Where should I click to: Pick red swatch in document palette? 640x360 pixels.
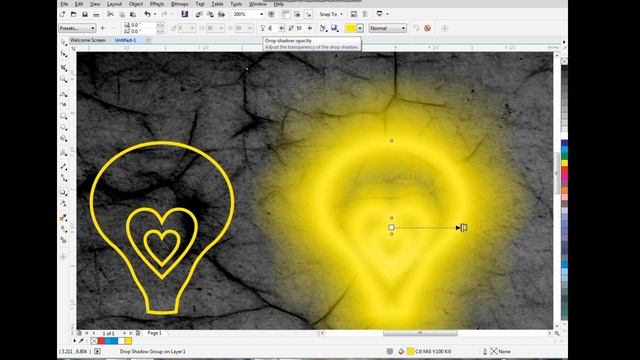[x=101, y=340]
